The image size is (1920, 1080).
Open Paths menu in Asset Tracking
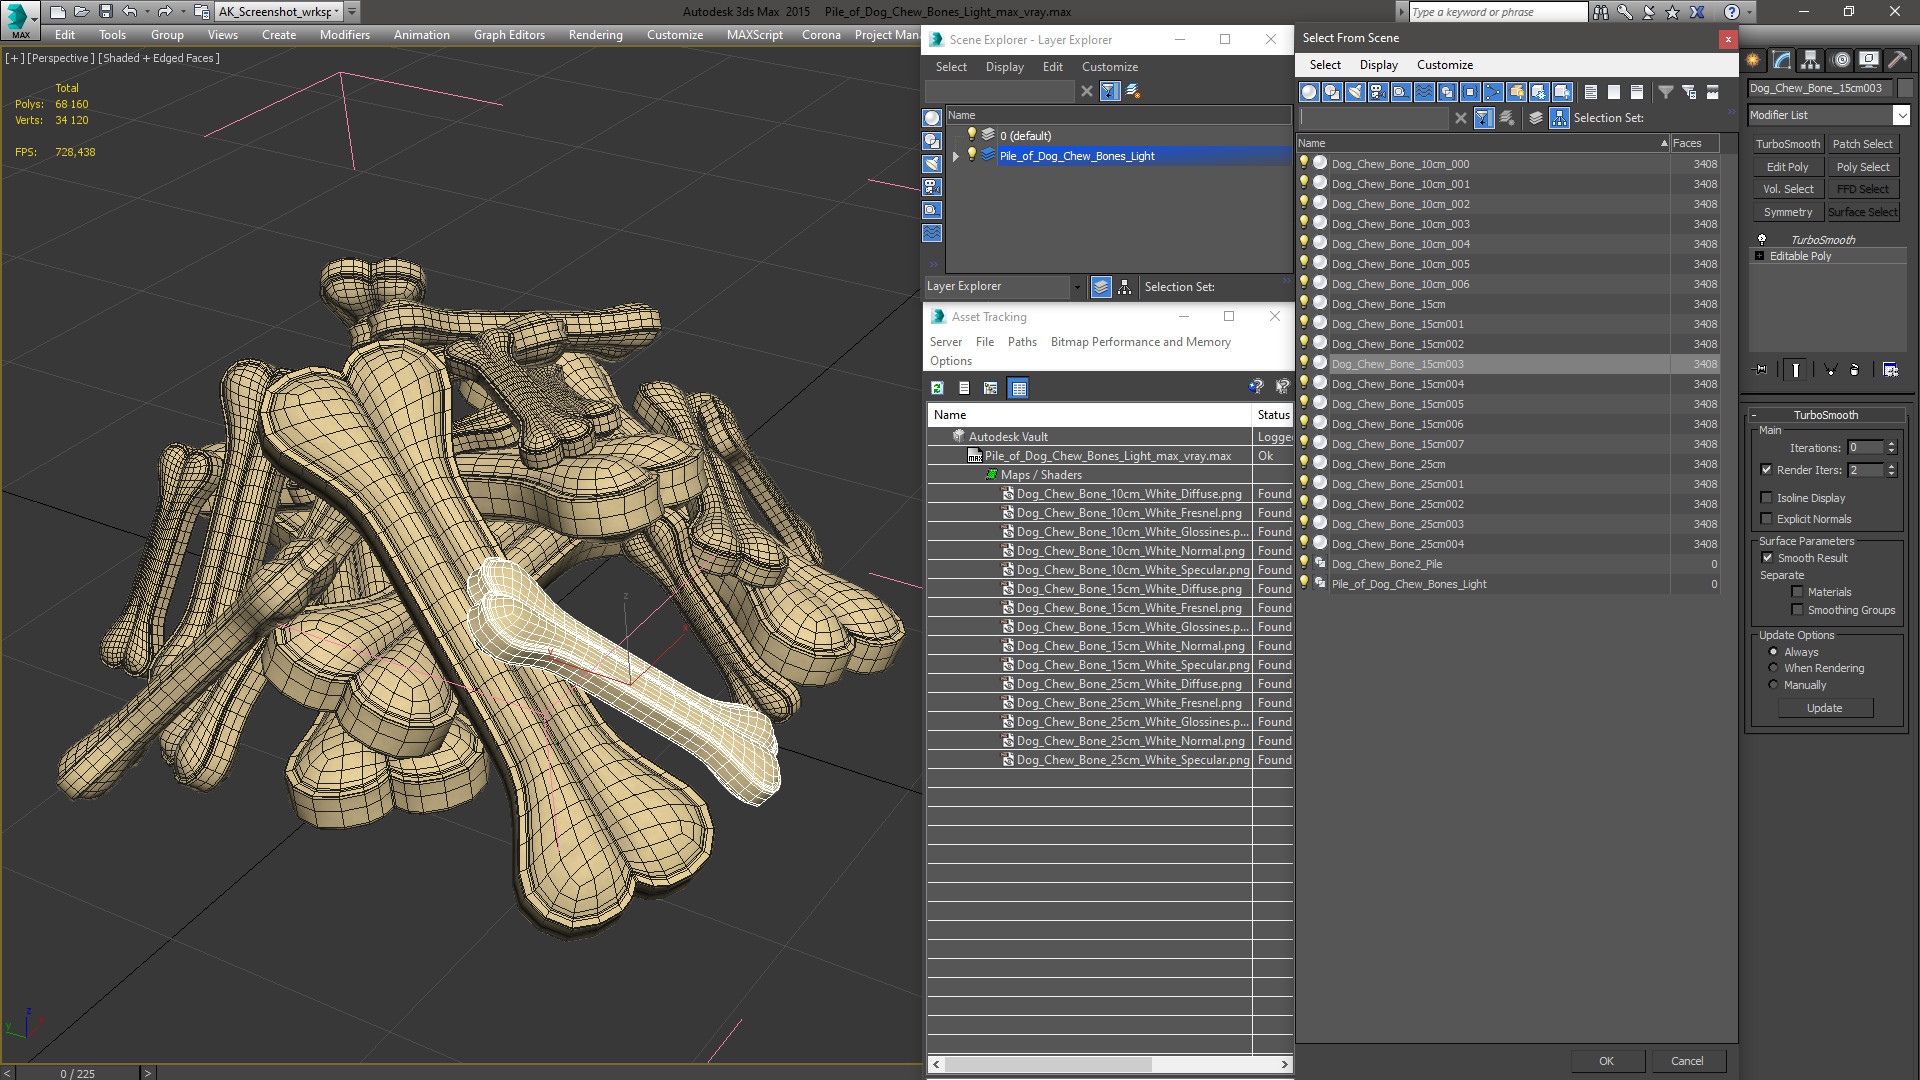(1022, 342)
